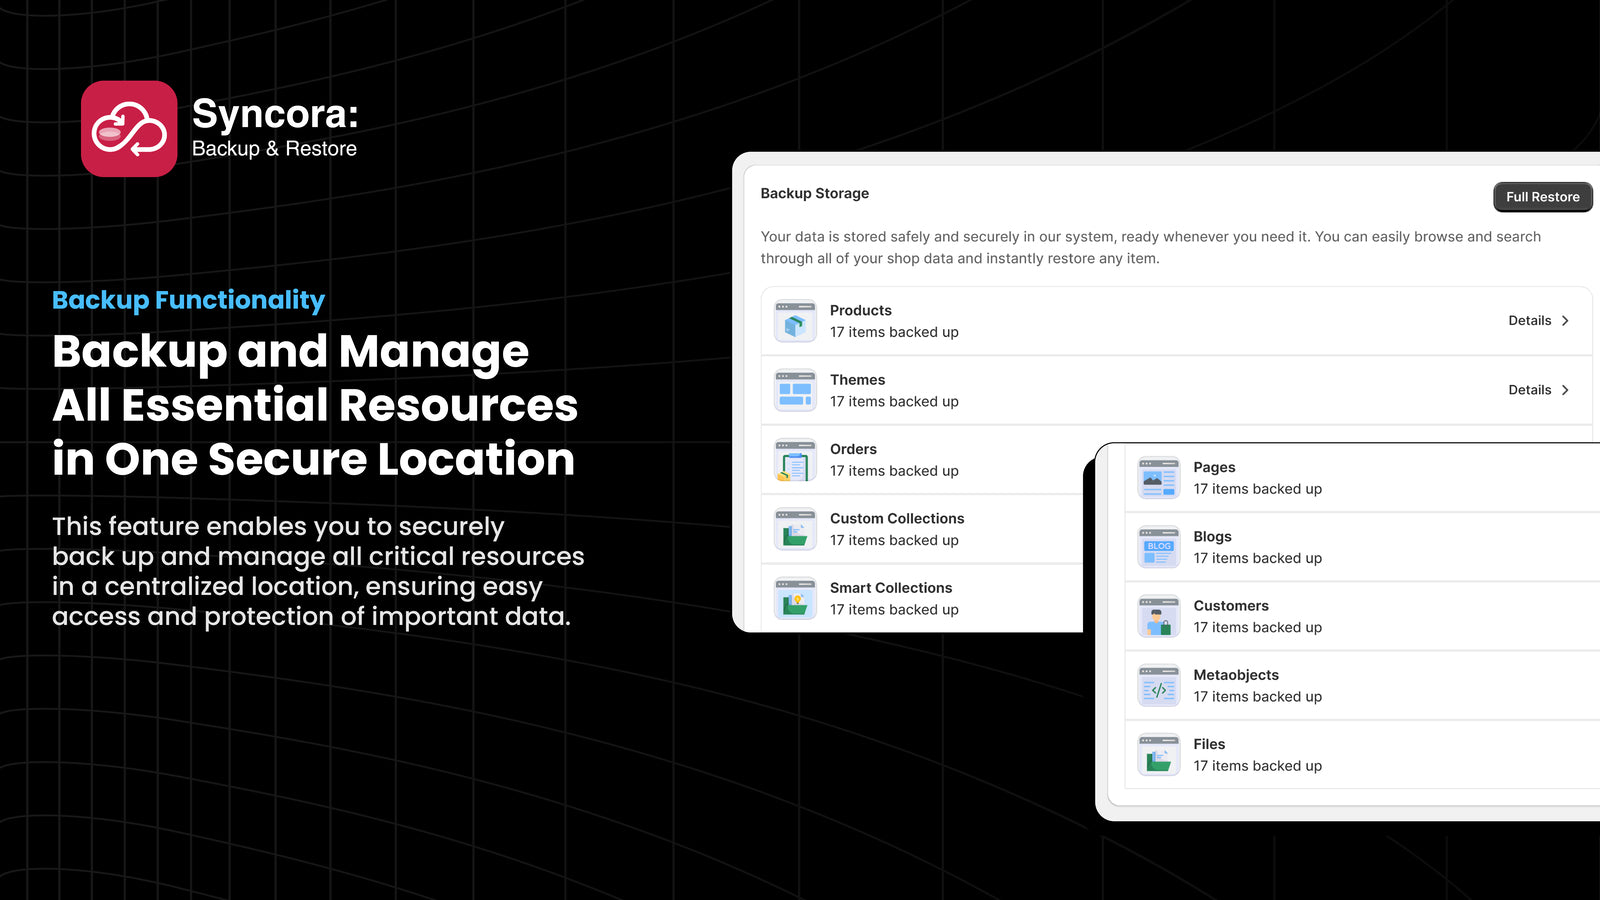The height and width of the screenshot is (900, 1600).
Task: Select the Metaobjects code icon
Action: 1158,685
